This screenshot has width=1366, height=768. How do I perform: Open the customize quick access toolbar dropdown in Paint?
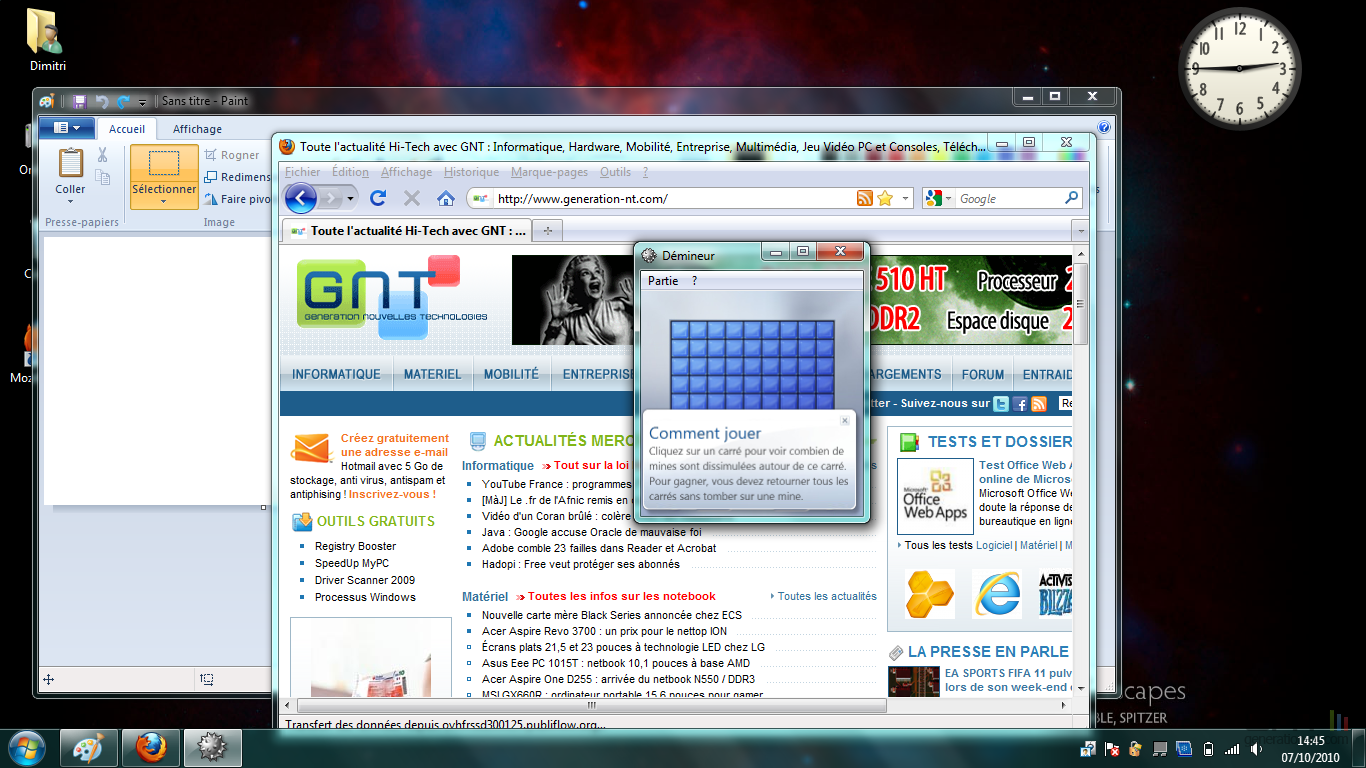pos(142,102)
